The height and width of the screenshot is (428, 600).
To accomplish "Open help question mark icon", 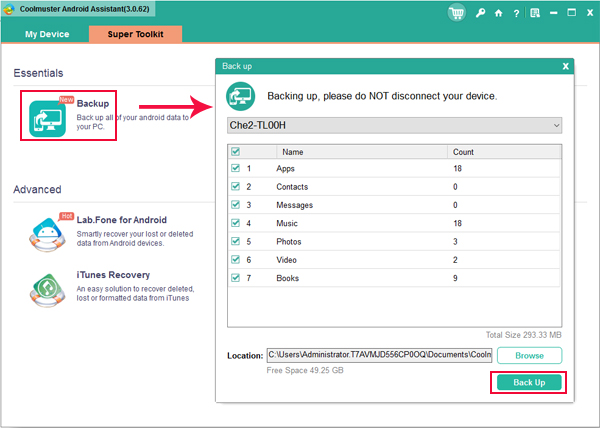I will click(516, 13).
